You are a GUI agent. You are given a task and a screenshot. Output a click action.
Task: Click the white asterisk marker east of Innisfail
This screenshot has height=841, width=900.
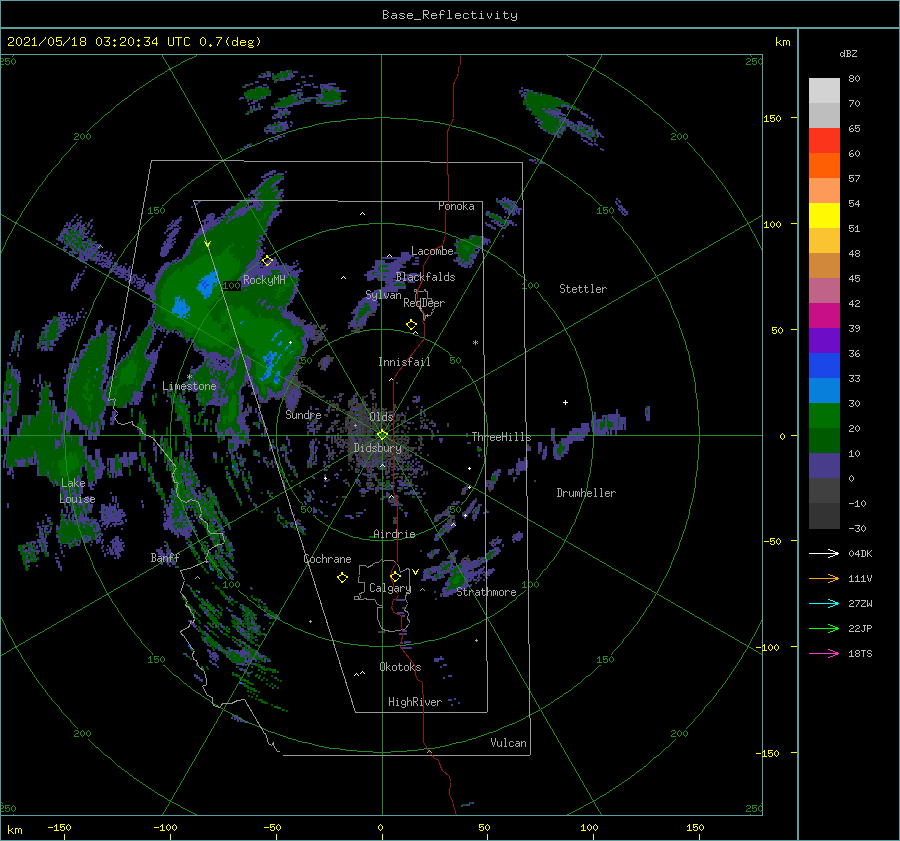[x=475, y=343]
